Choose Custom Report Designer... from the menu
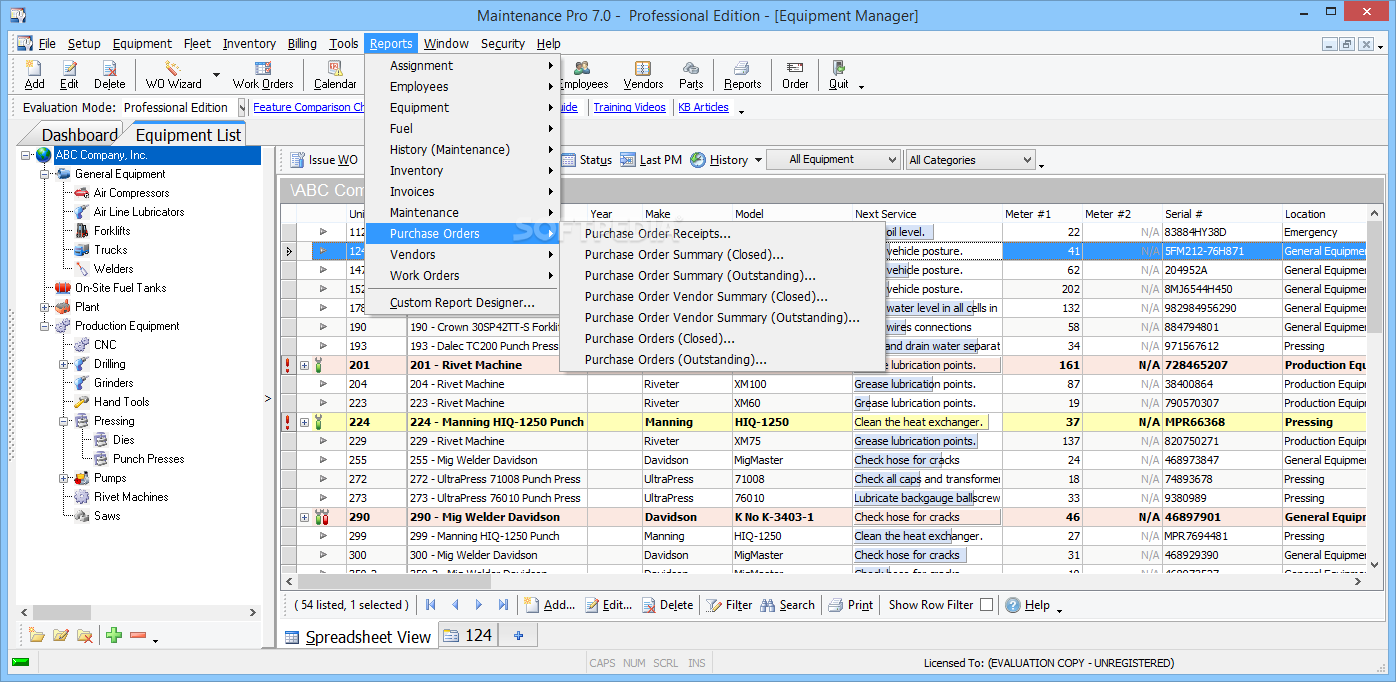This screenshot has height=682, width=1396. coord(462,303)
